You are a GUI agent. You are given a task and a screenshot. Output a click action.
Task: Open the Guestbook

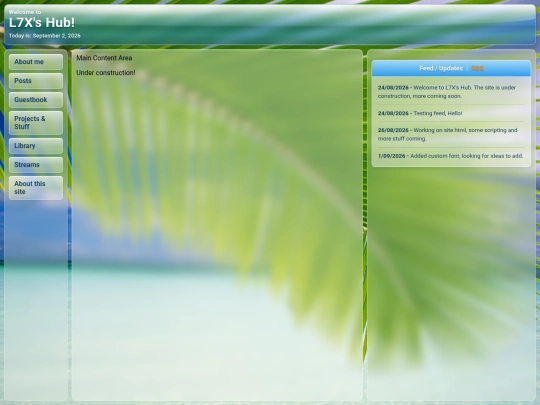36,100
